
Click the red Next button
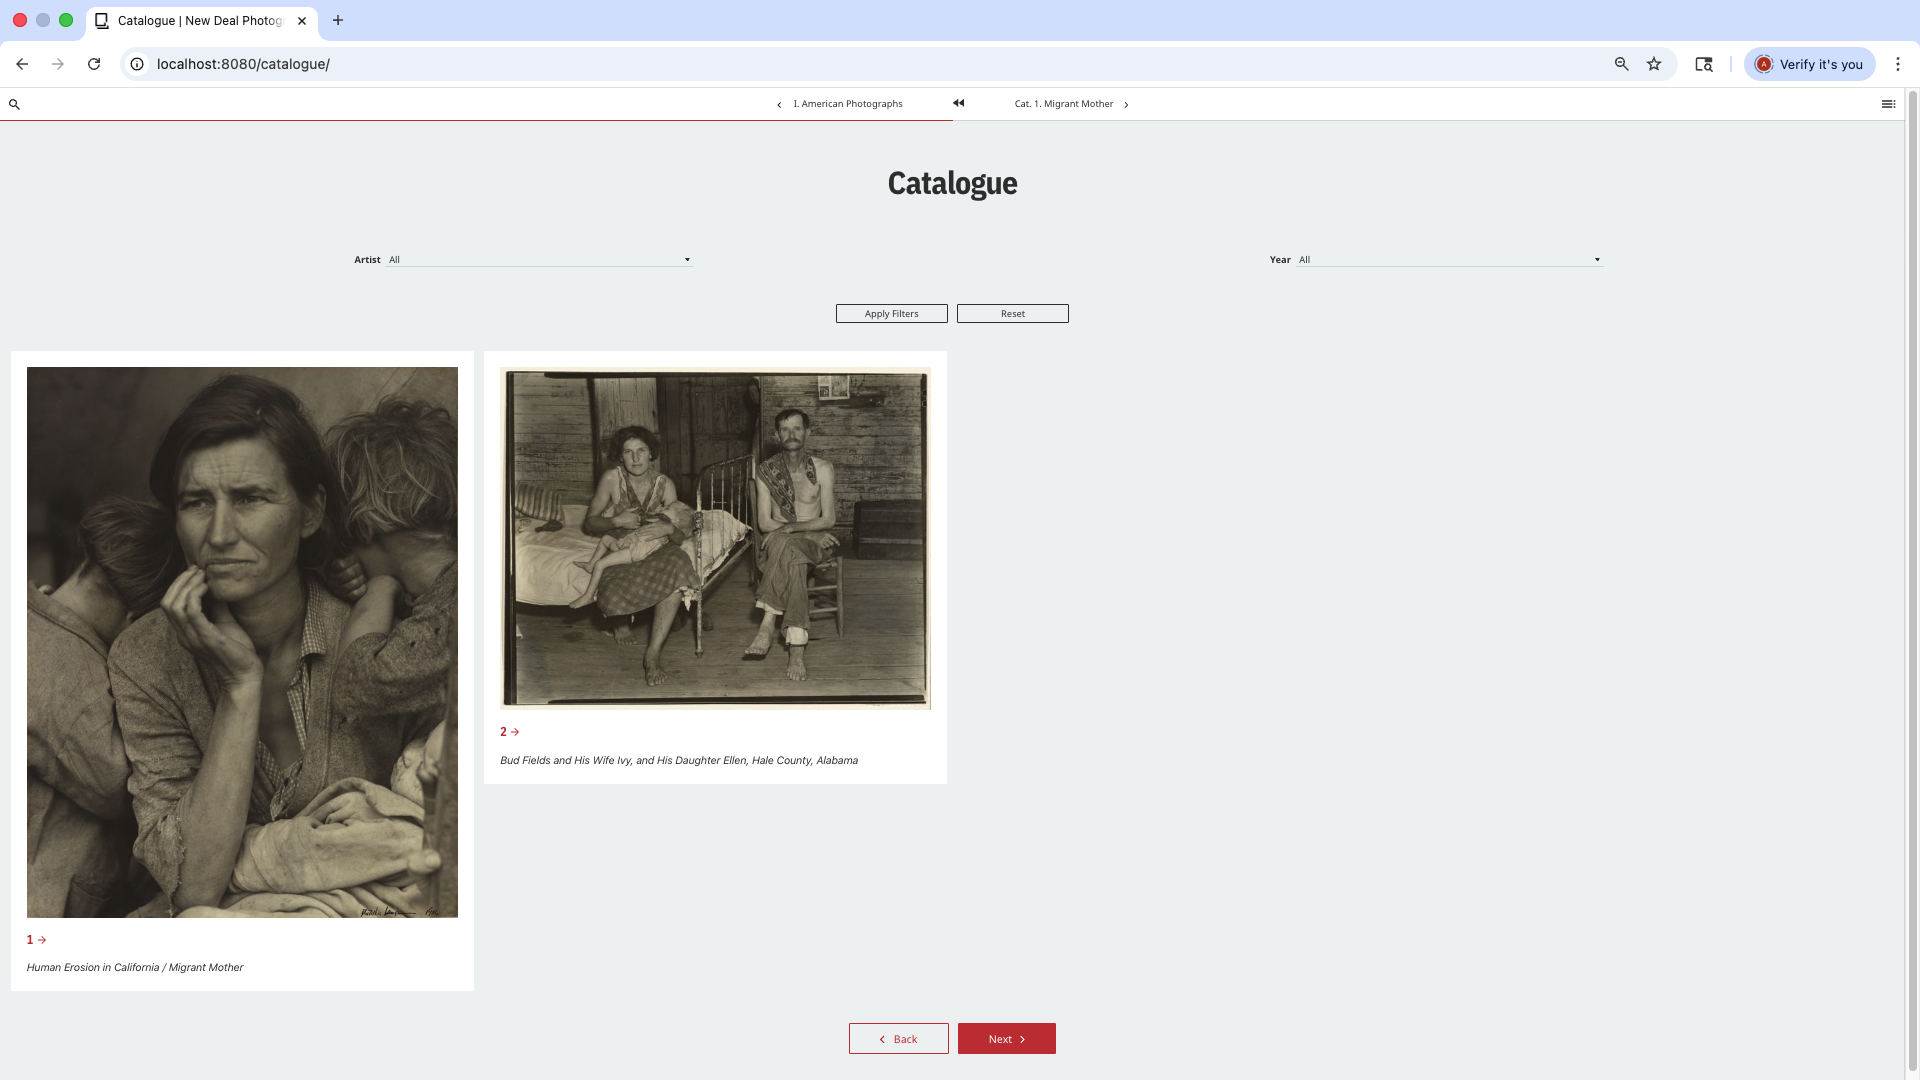pos(1006,1039)
